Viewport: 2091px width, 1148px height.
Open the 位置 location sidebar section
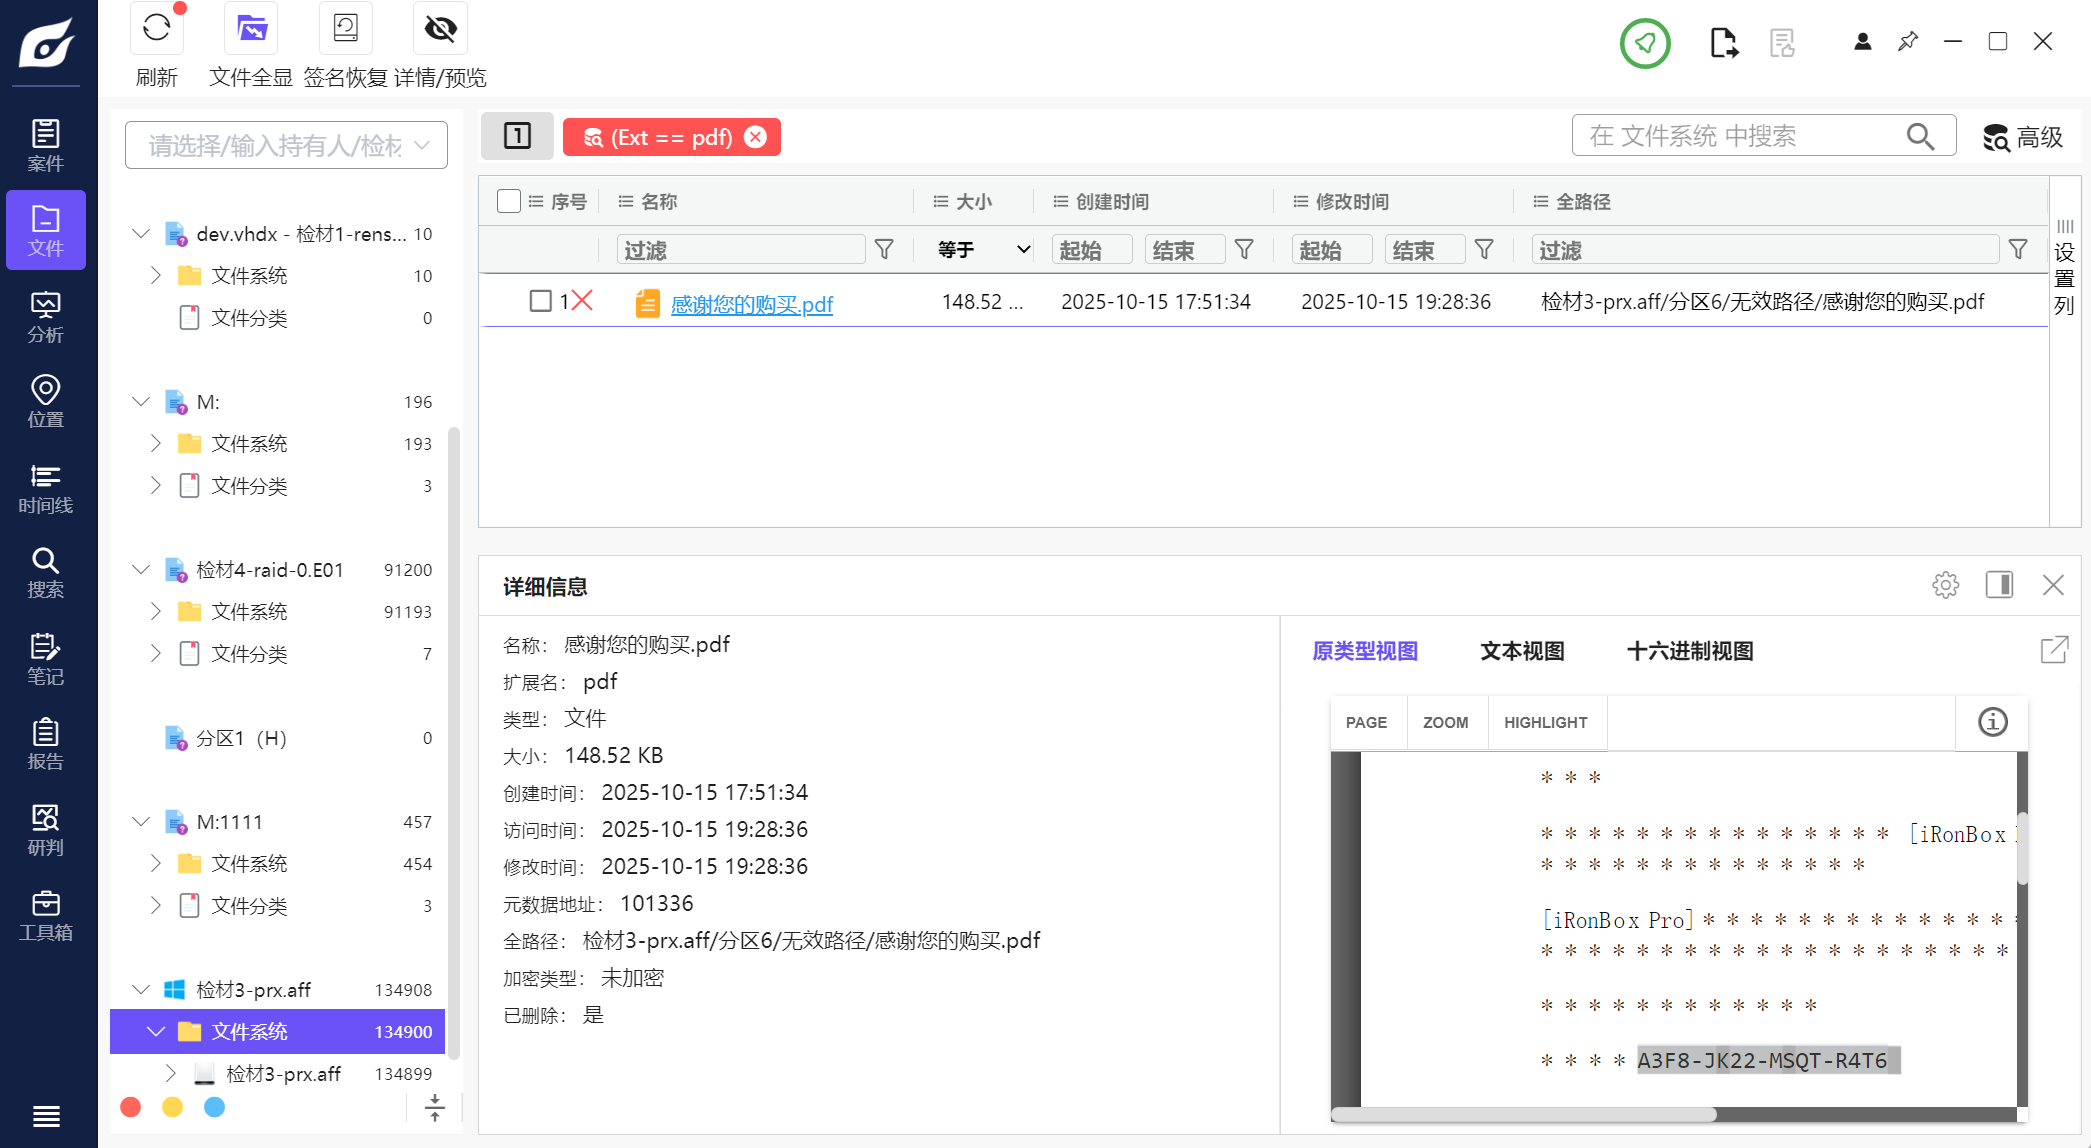point(45,401)
